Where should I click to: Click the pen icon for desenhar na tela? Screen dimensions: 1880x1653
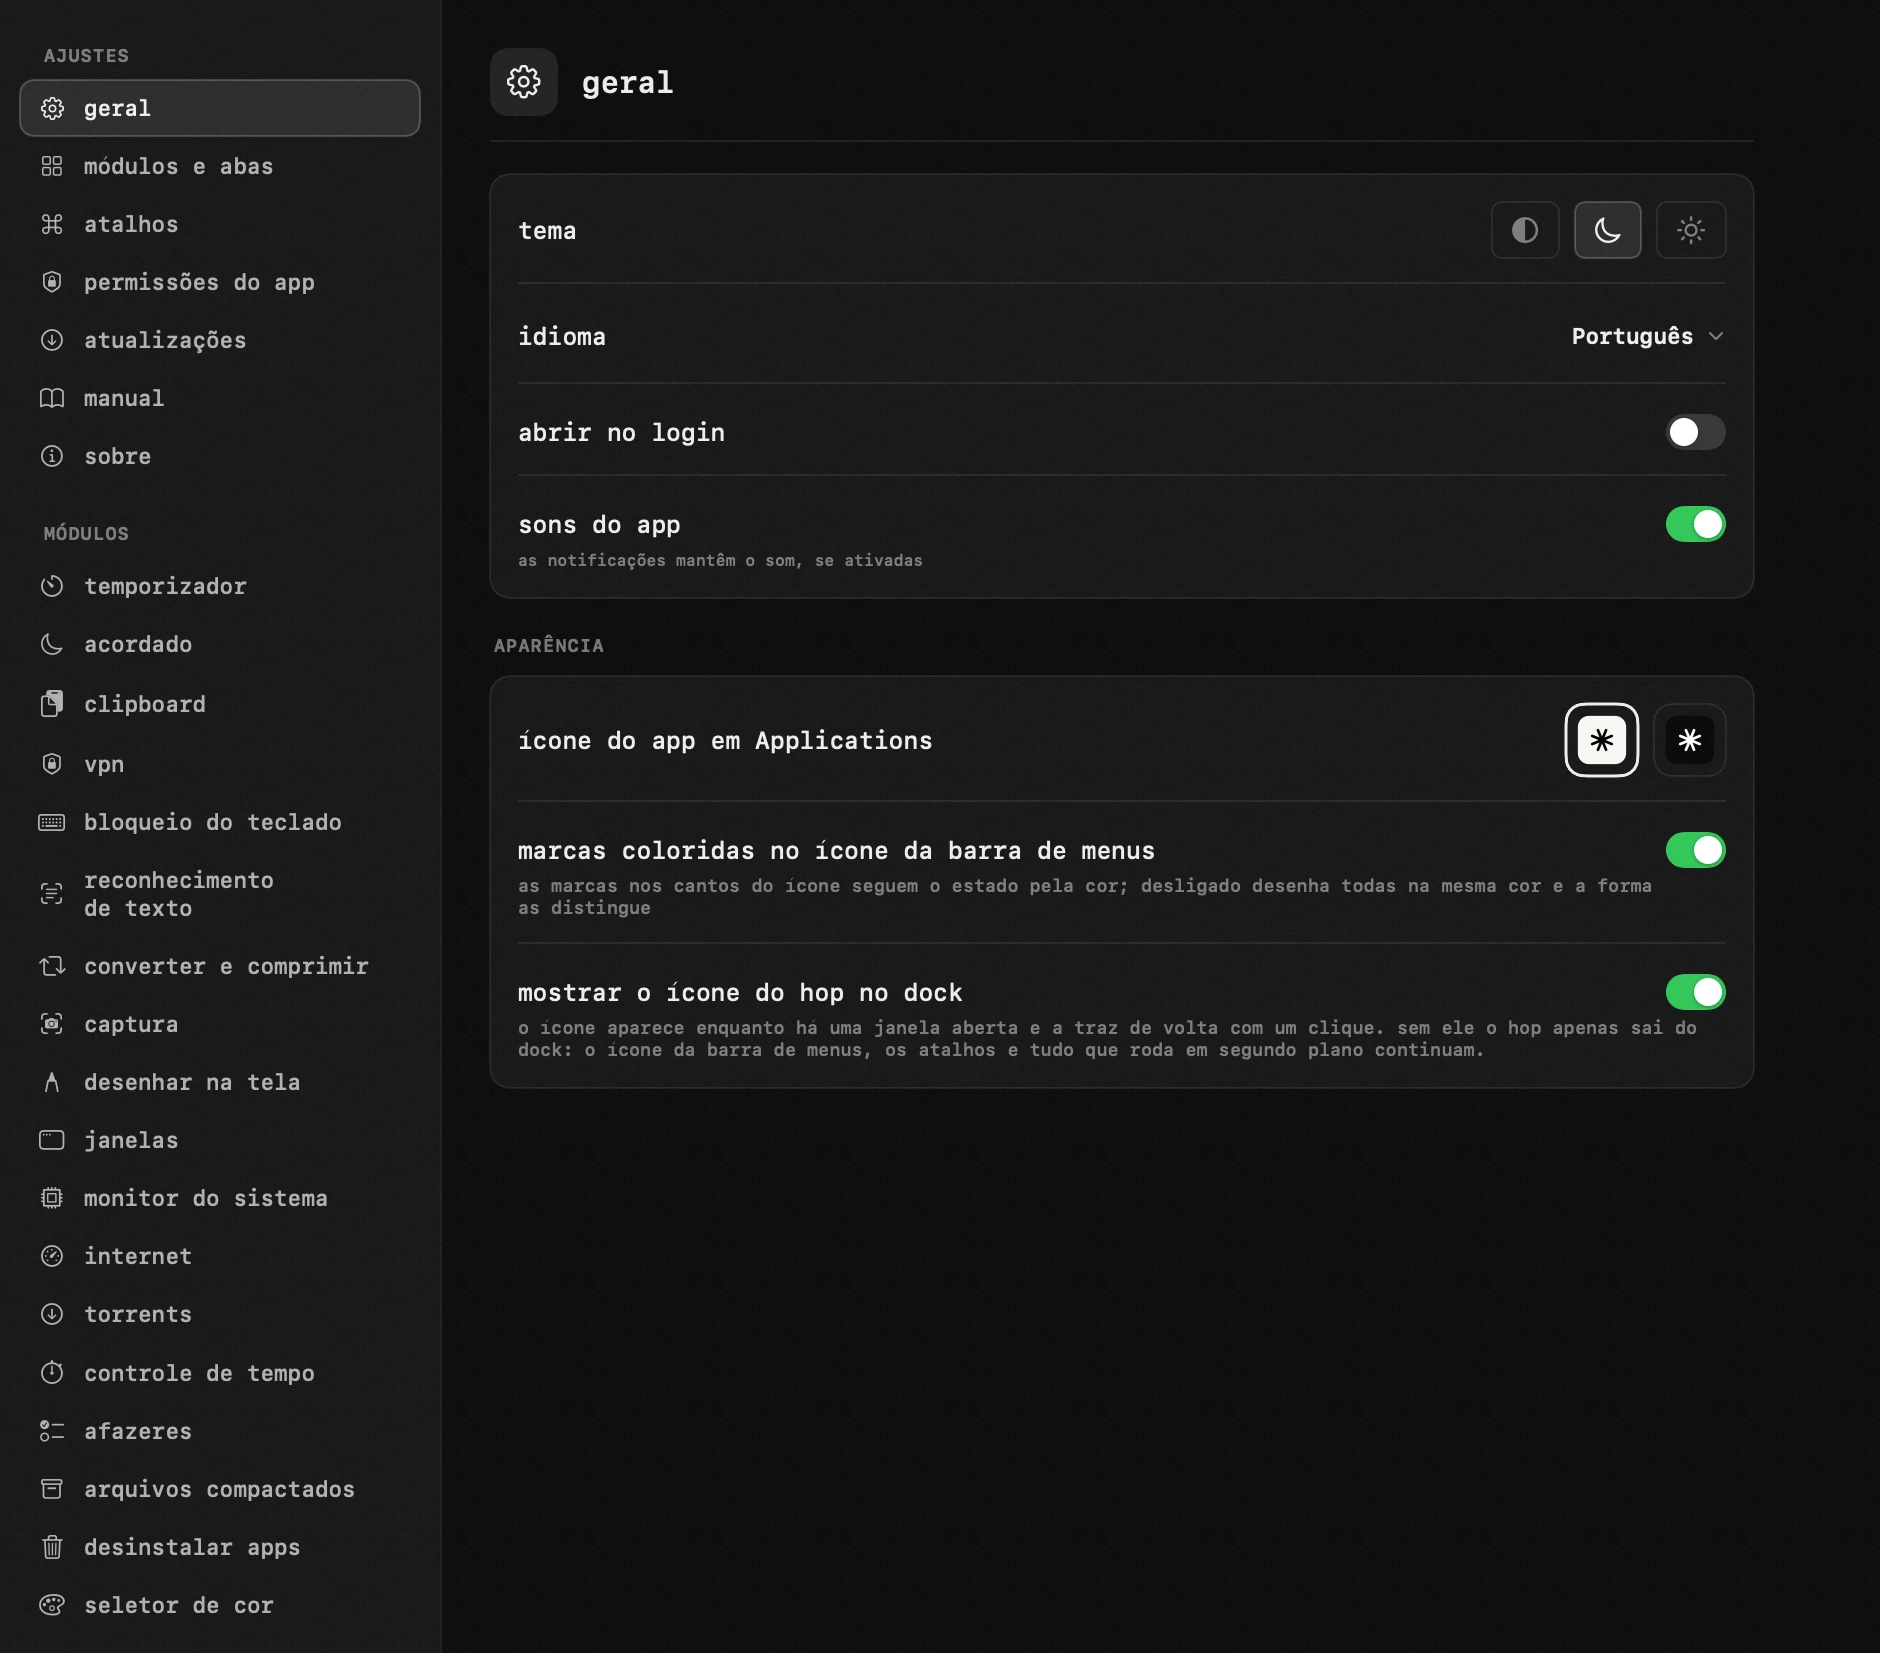click(x=52, y=1082)
